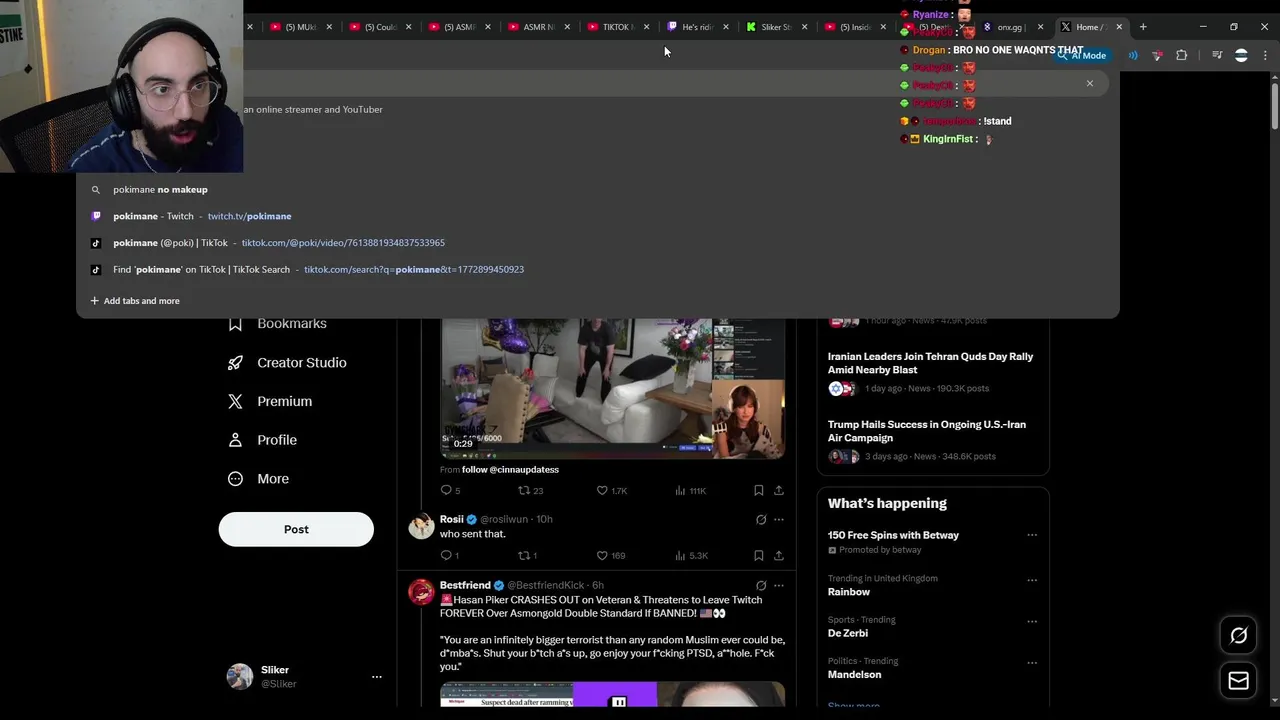Go to Profile in sidebar
This screenshot has width=1280, height=720.
(262, 440)
